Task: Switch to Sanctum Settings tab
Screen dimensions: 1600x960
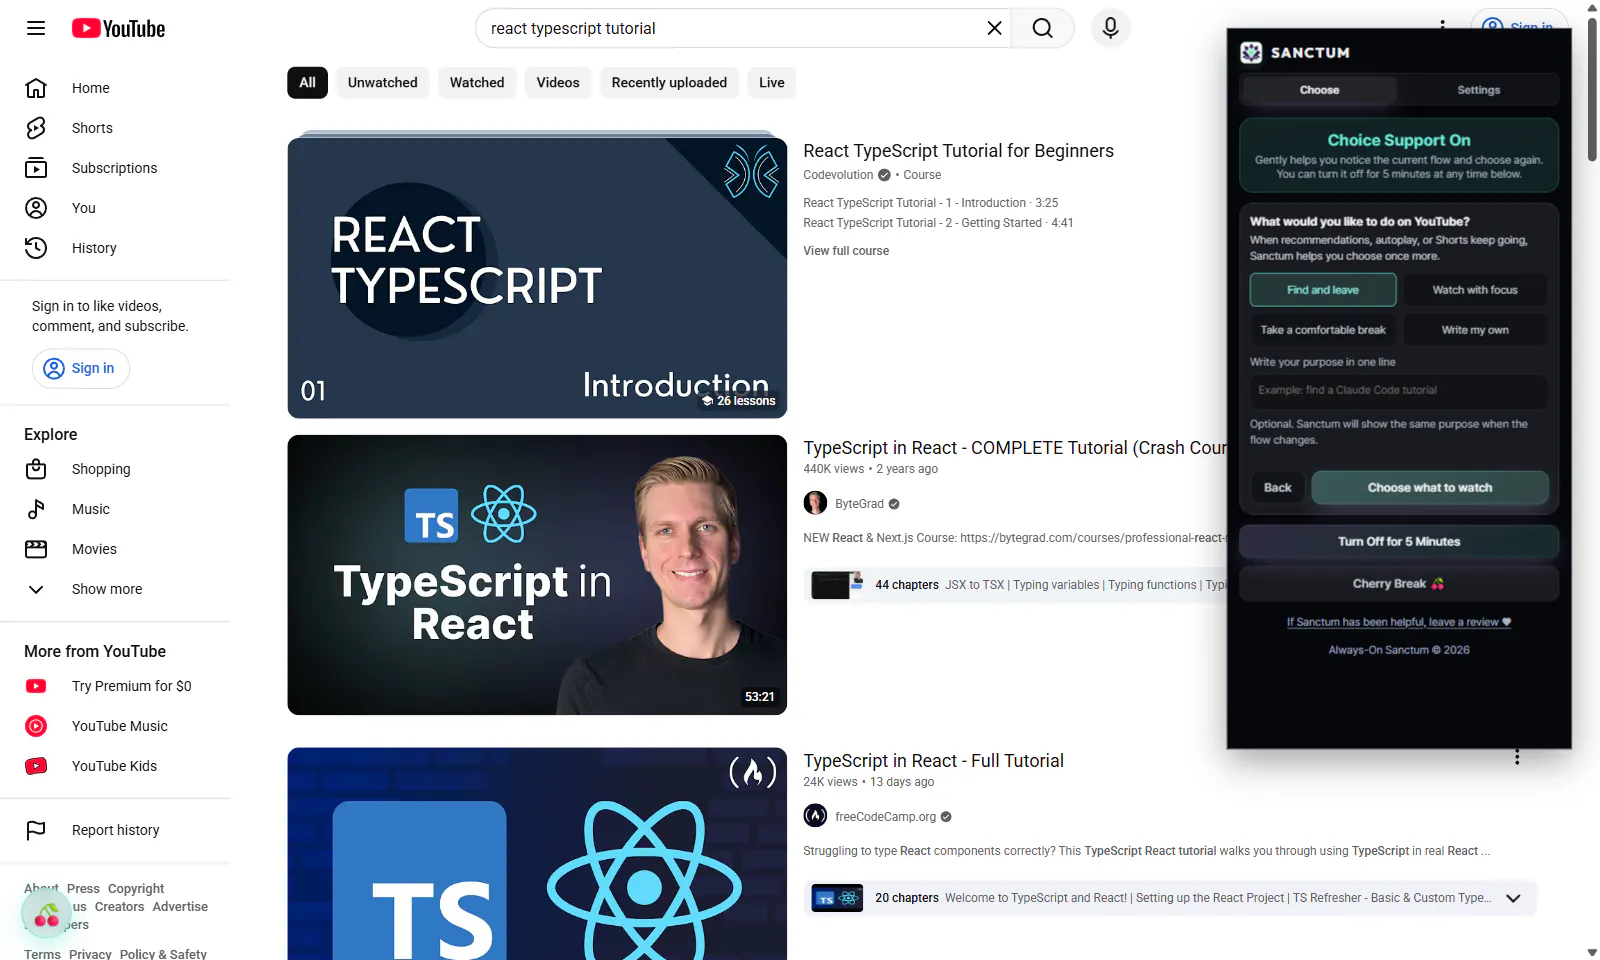Action: pos(1478,90)
